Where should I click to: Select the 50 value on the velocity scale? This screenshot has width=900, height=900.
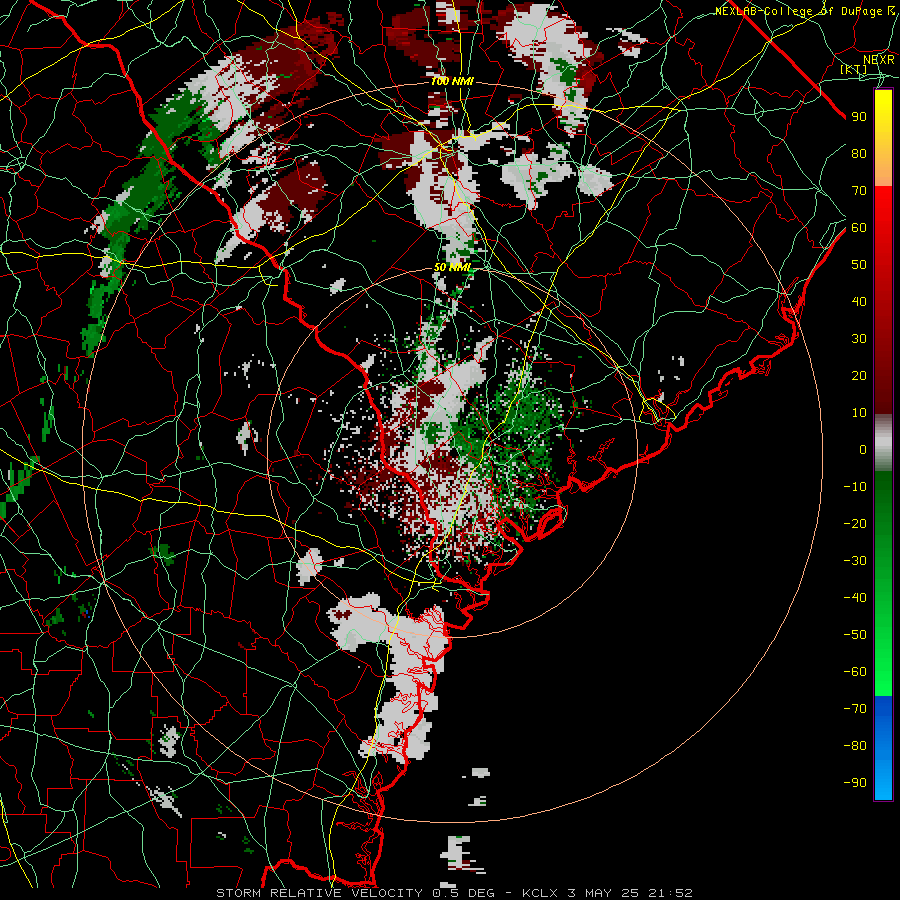coord(859,265)
